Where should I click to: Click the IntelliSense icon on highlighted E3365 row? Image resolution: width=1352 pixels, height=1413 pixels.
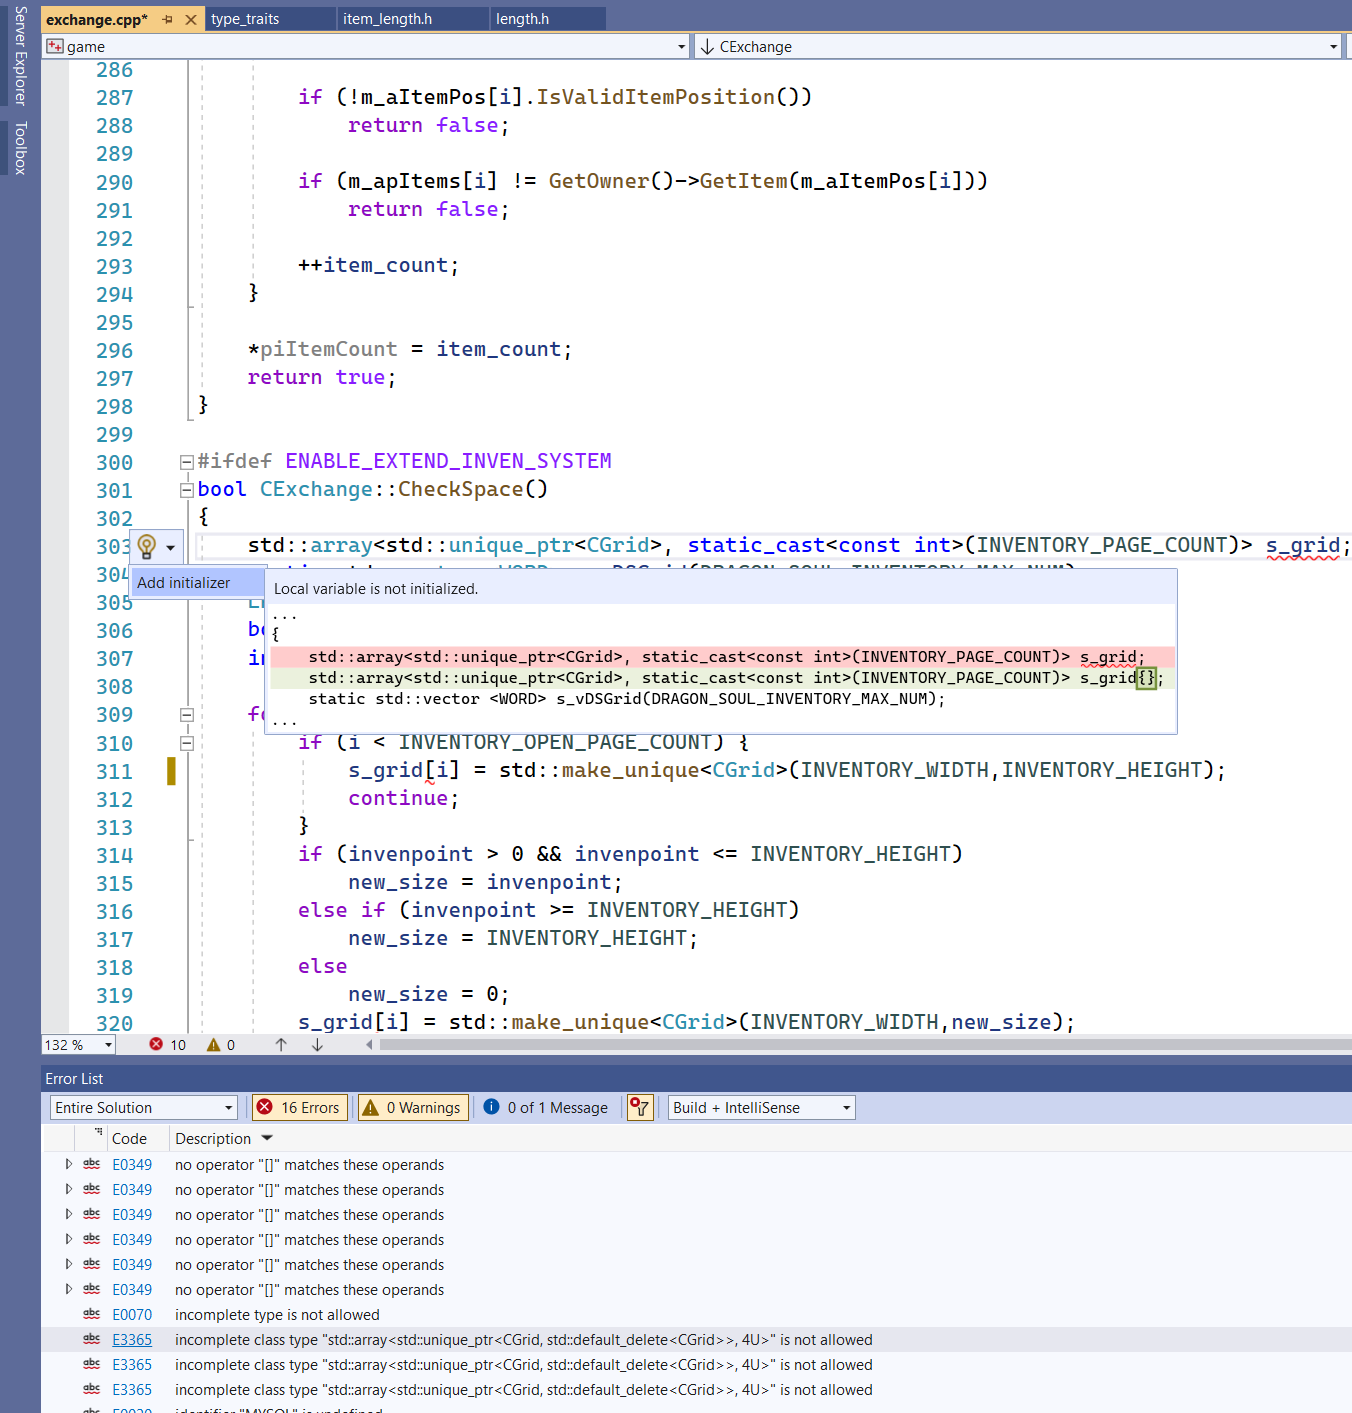[x=92, y=1339]
